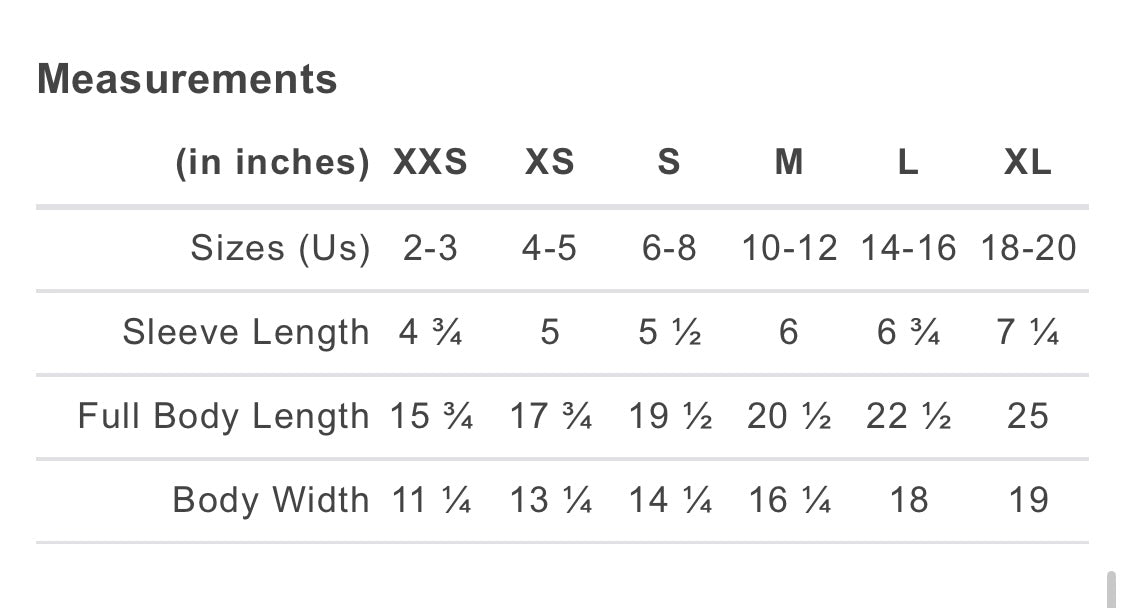Click the "(in inches)" header label
This screenshot has width=1125, height=608.
[x=272, y=162]
